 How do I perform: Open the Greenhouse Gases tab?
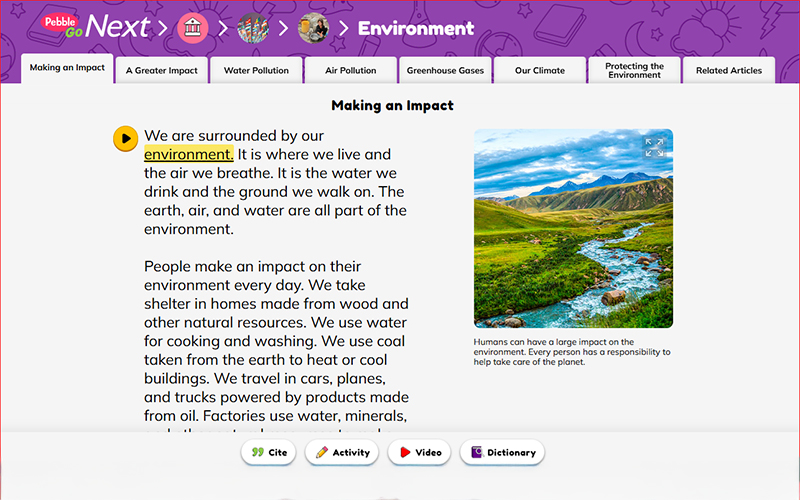[x=445, y=70]
